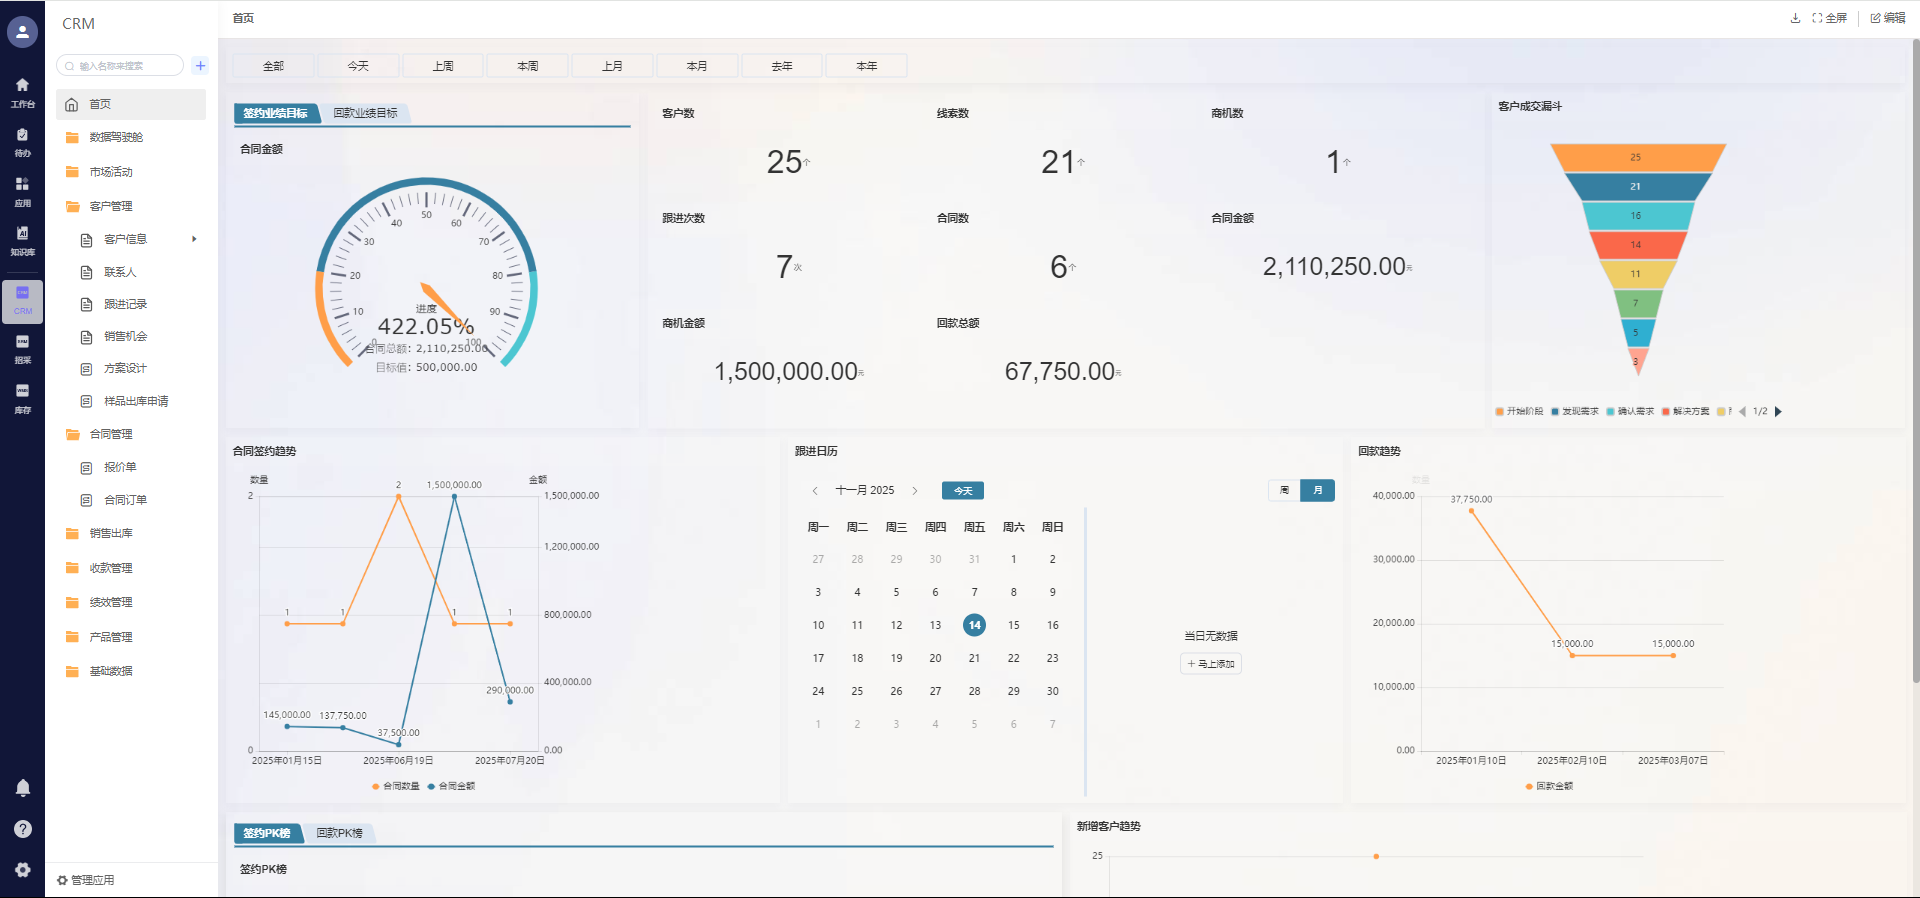
Task: Click the blue plus icon beside search
Action: [x=200, y=66]
